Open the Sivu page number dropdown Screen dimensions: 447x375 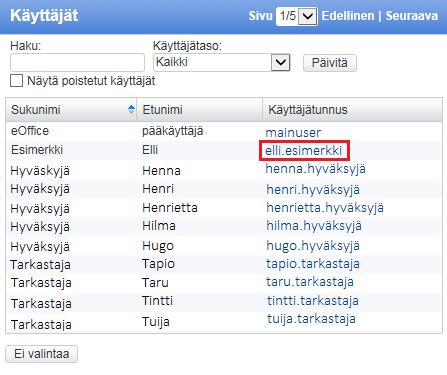[296, 16]
